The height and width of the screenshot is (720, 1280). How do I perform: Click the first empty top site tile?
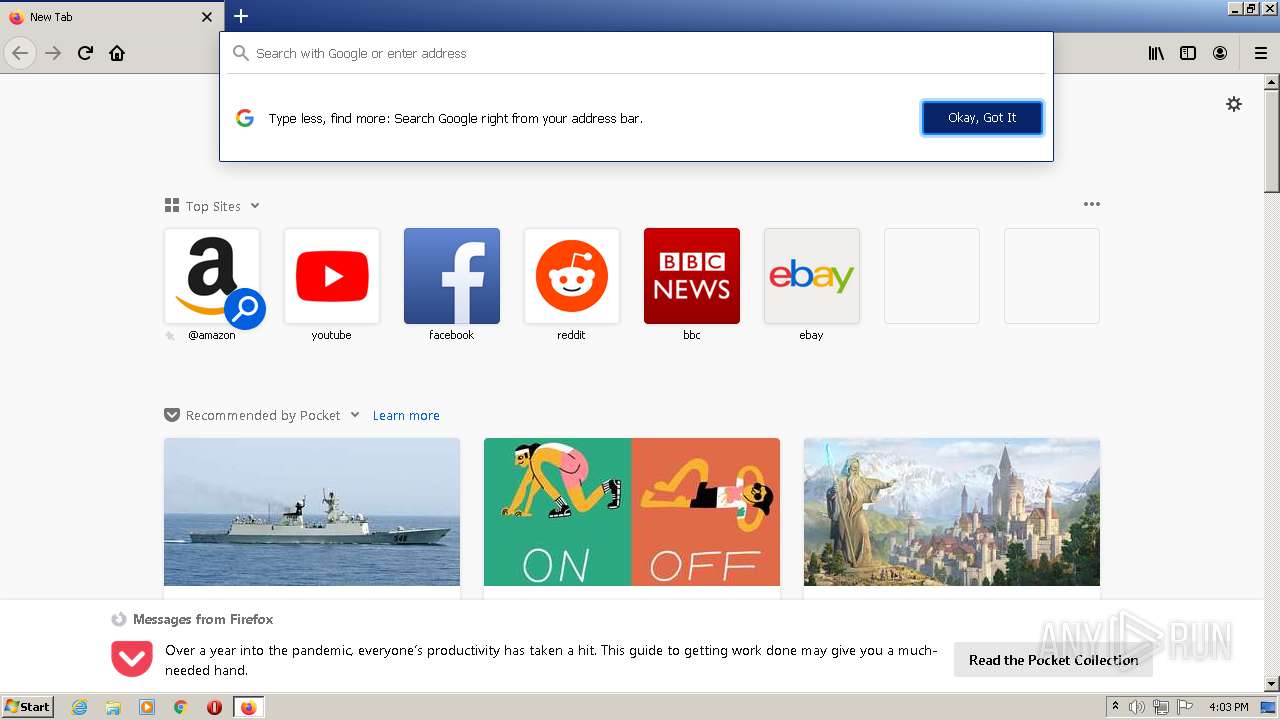(x=932, y=276)
